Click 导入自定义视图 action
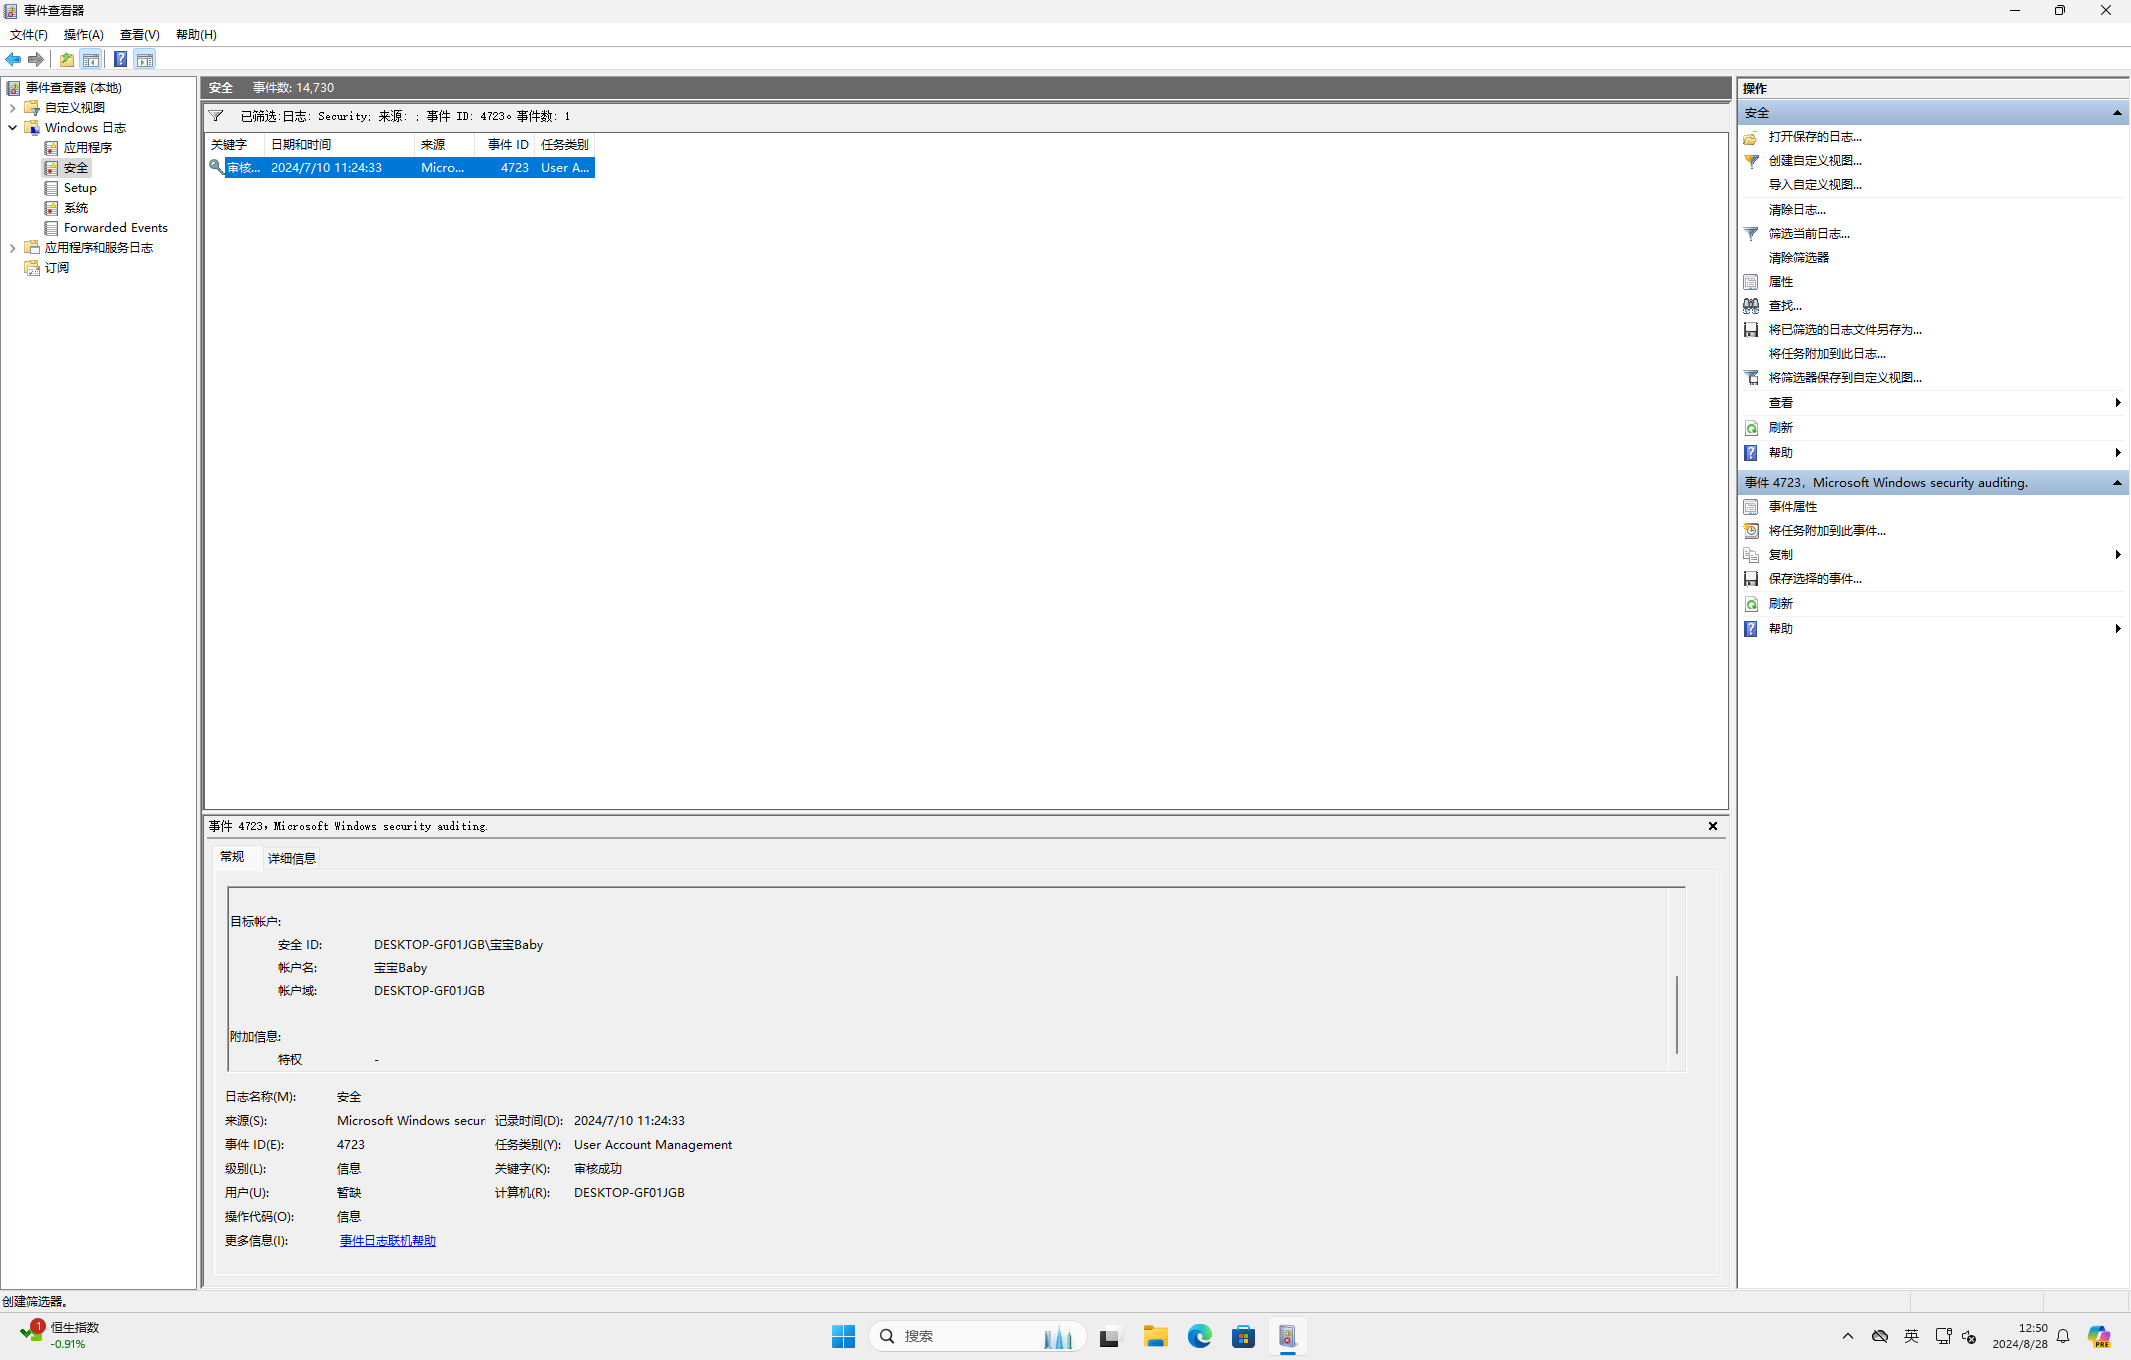Screen dimensions: 2131x1360 1815,185
